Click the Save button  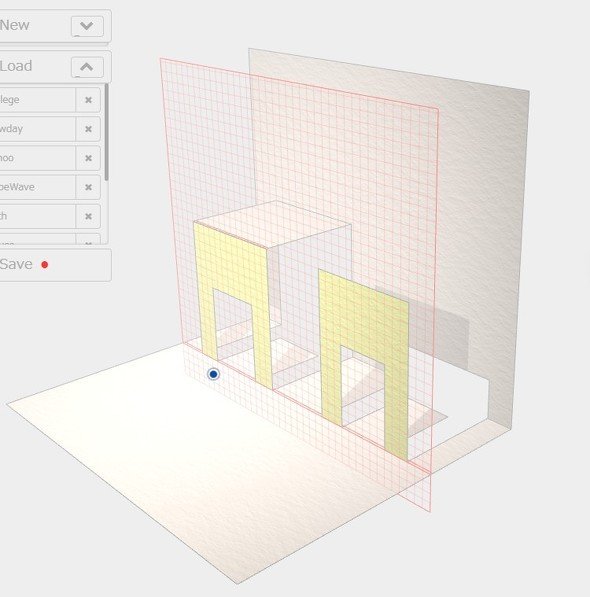tap(55, 265)
